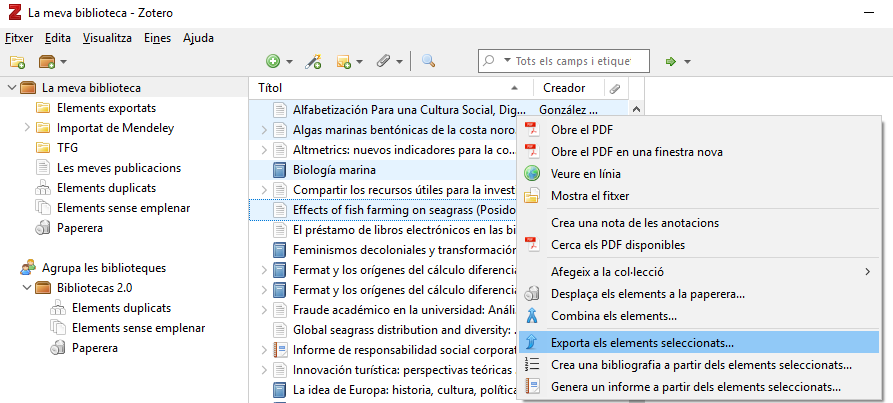Viewport: 893px width, 403px height.
Task: Click the Add Item by Identifier wand
Action: click(313, 61)
